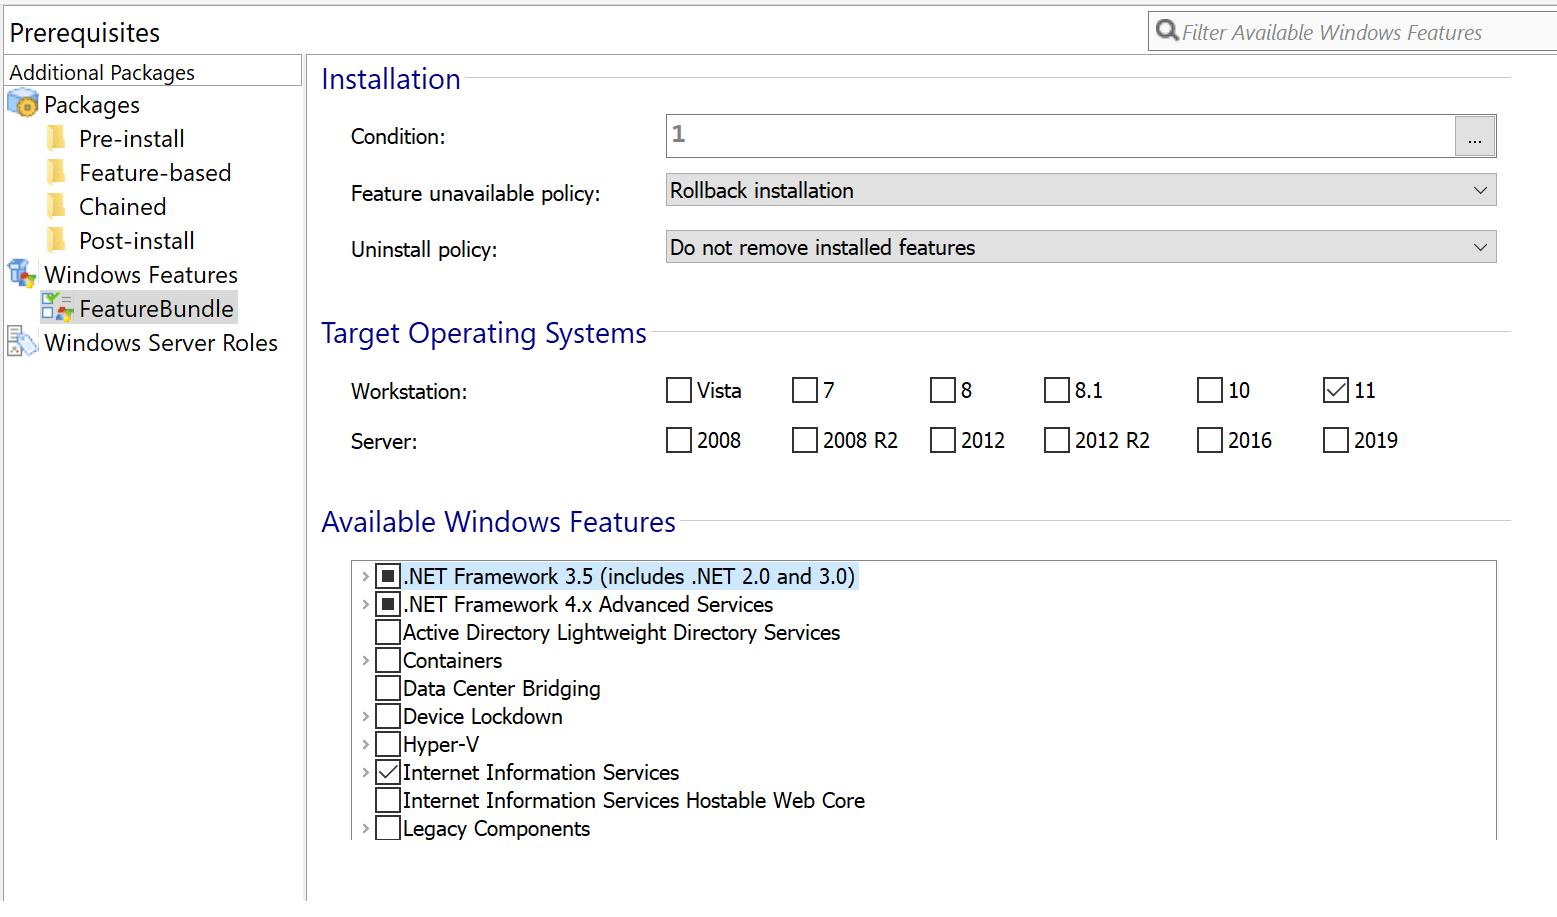The width and height of the screenshot is (1557, 917).
Task: Click the Packages box icon
Action: tap(22, 103)
